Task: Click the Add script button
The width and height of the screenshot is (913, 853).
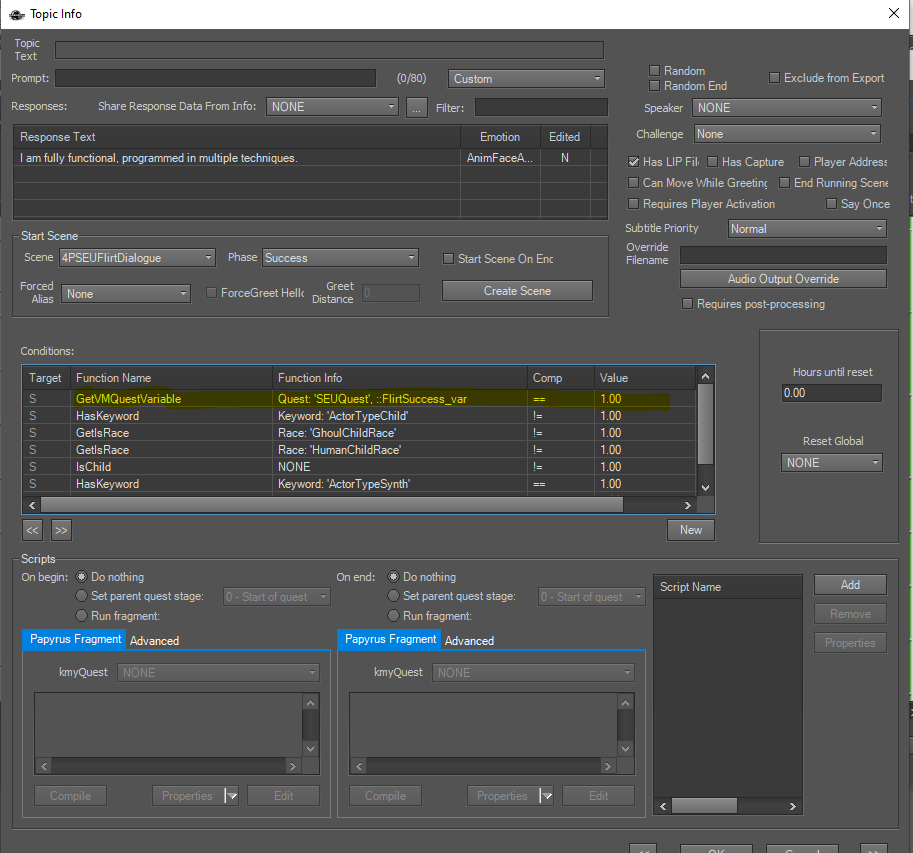Action: click(x=850, y=585)
